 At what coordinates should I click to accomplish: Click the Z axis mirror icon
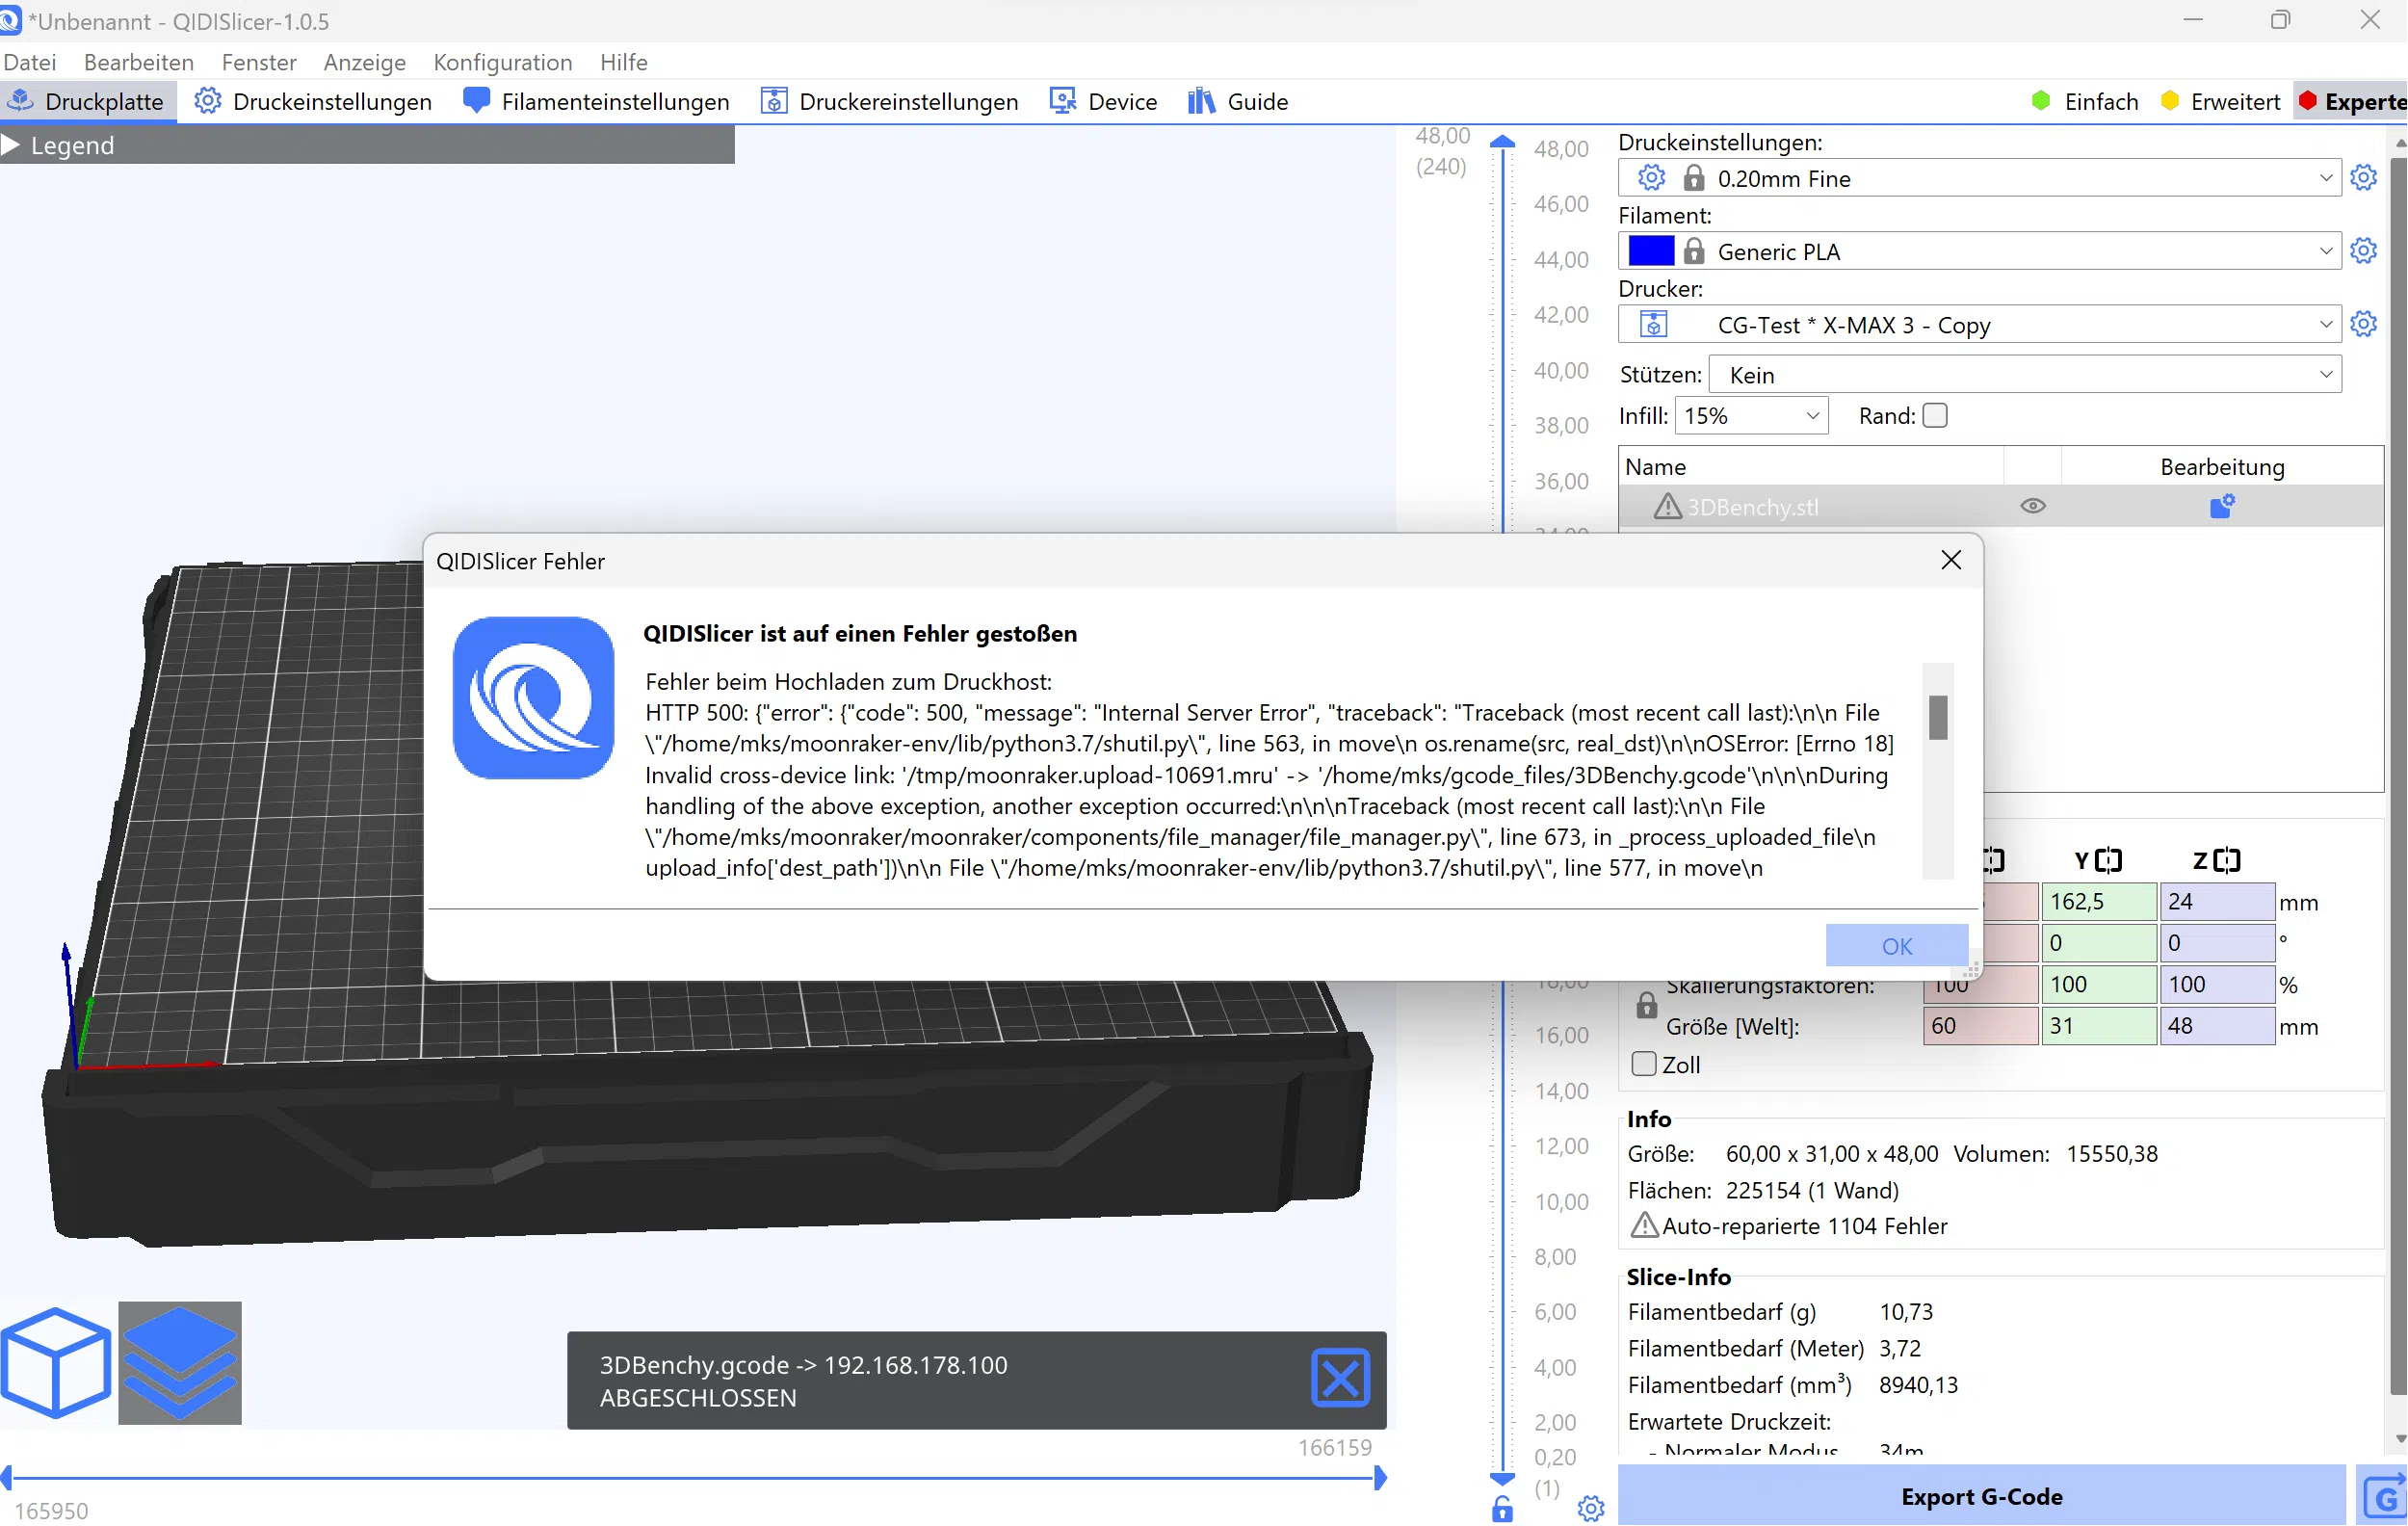(2227, 860)
